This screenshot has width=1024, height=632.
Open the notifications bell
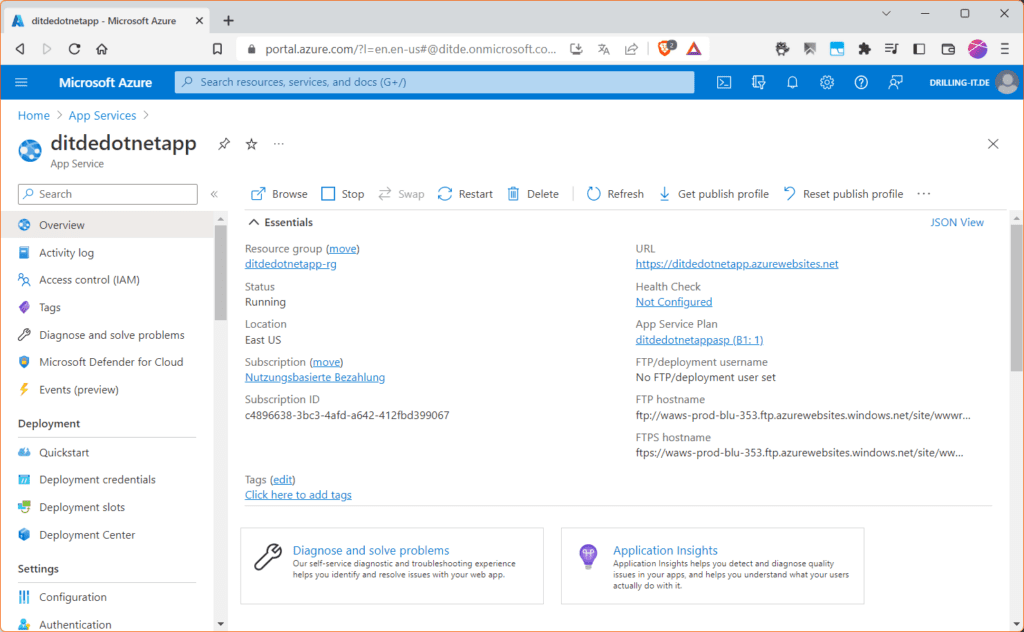click(792, 82)
